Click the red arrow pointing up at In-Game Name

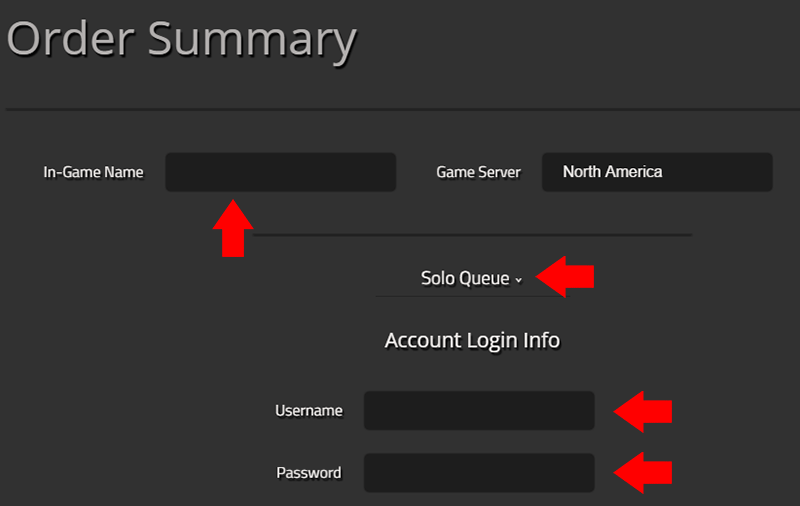232,228
